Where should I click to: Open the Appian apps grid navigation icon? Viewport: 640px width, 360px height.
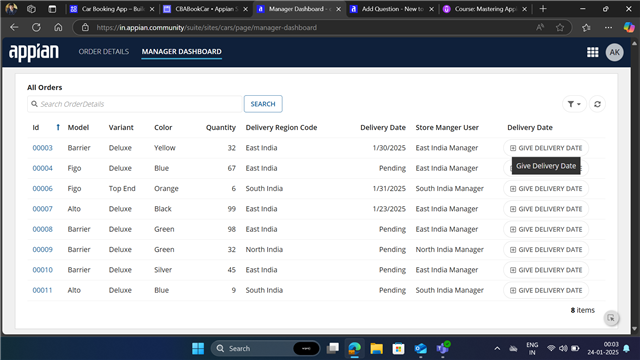592,52
